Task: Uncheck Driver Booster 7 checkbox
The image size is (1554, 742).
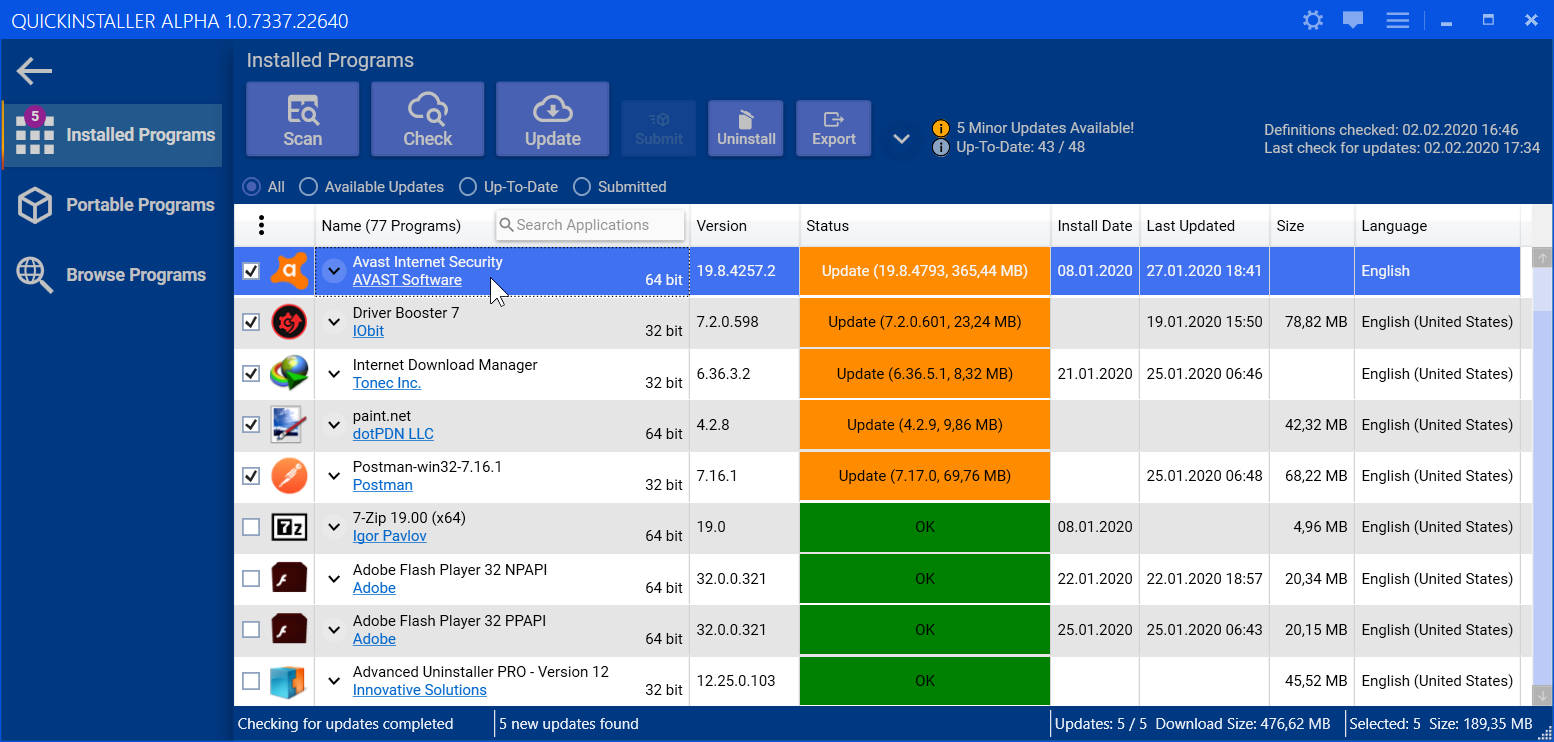Action: tap(251, 322)
